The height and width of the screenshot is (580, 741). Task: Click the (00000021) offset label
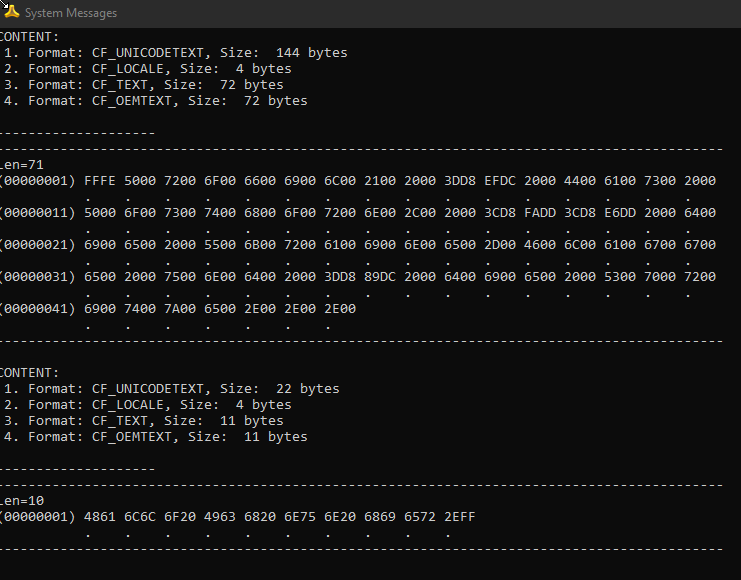[38, 245]
